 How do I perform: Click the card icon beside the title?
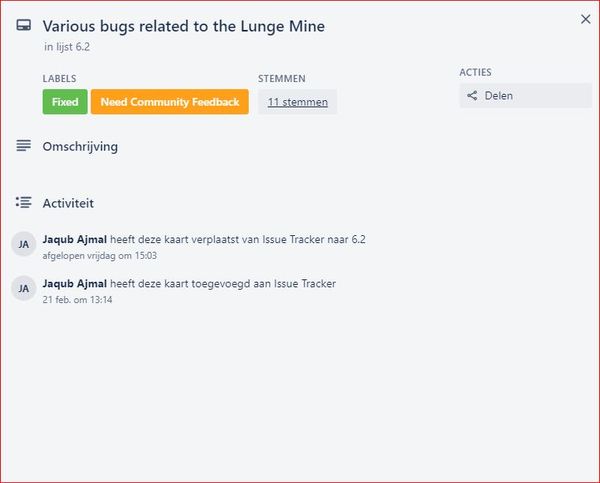click(24, 25)
